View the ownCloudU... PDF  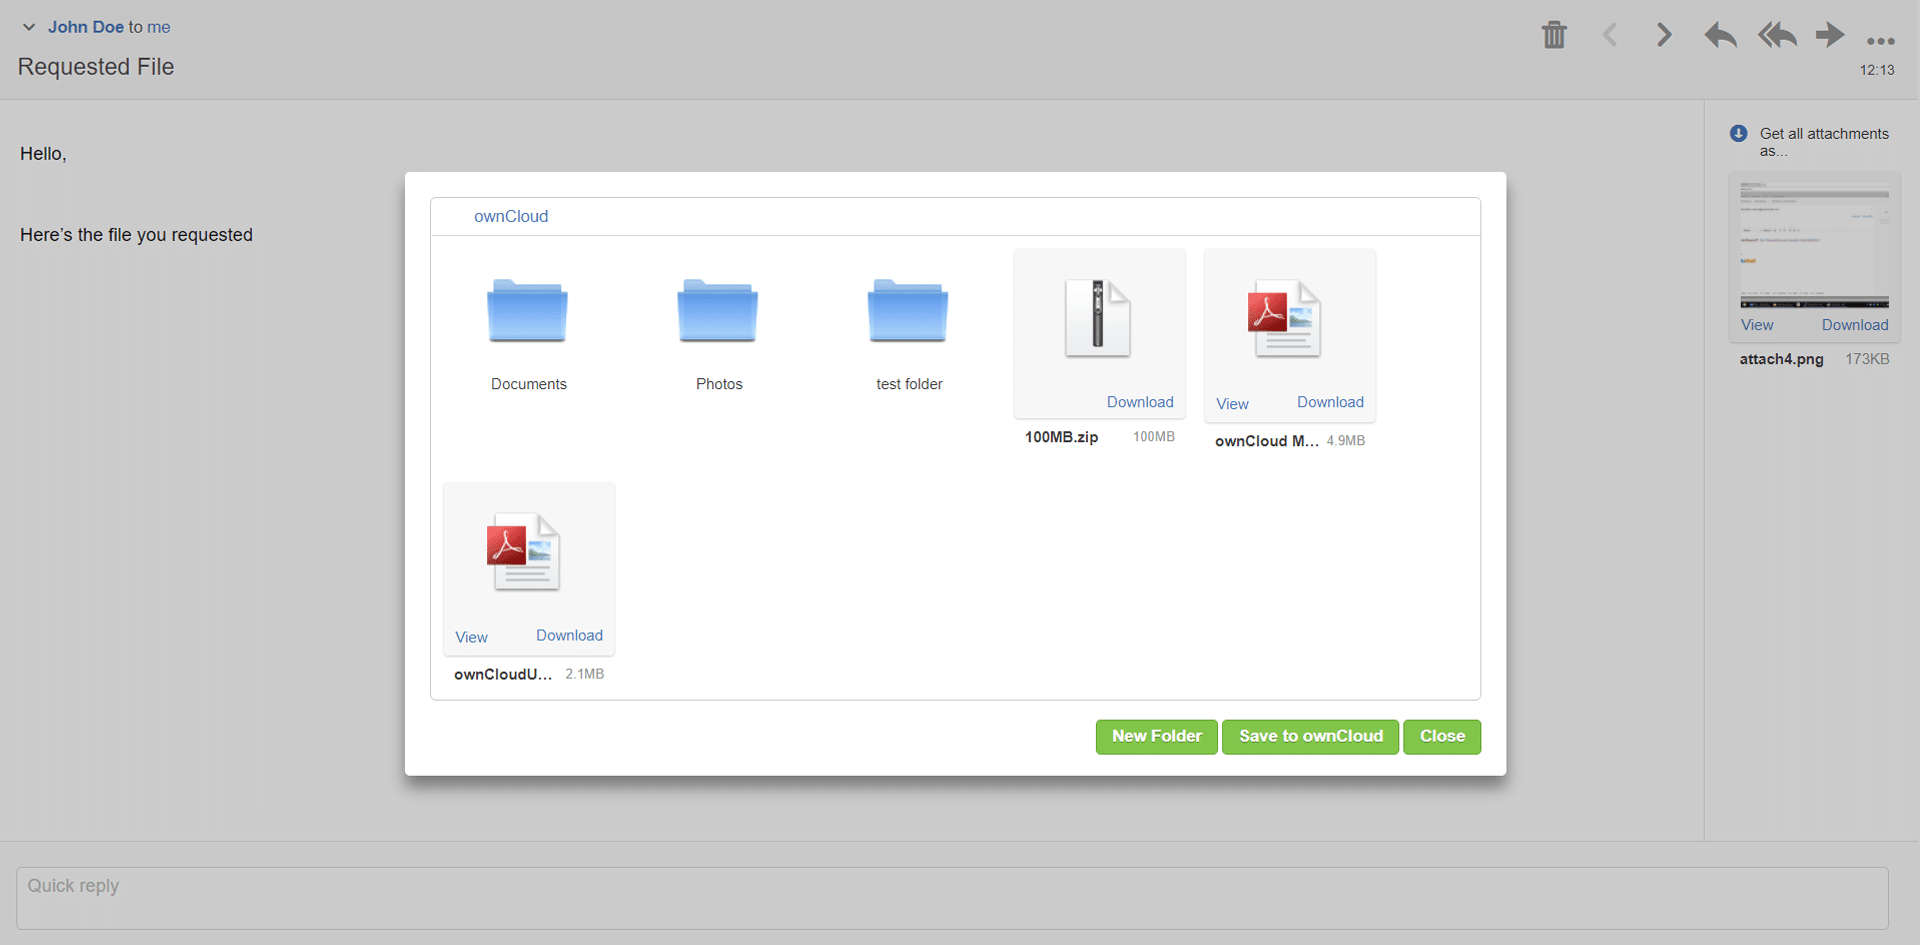471,637
